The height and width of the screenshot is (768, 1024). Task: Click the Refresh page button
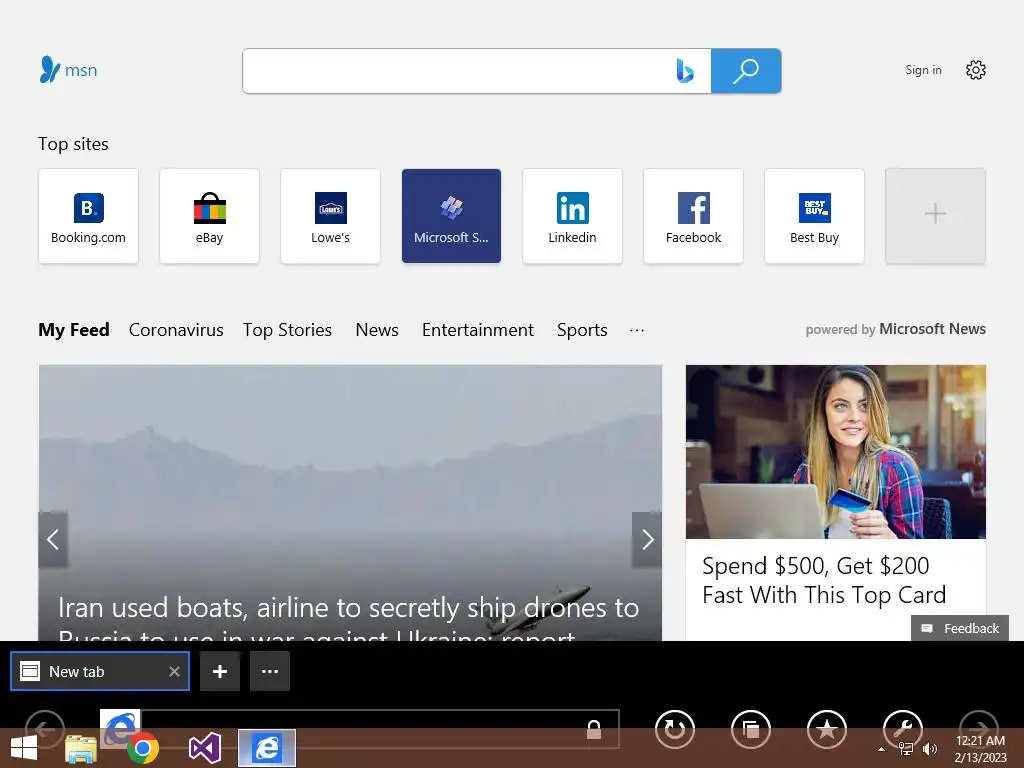(x=675, y=729)
